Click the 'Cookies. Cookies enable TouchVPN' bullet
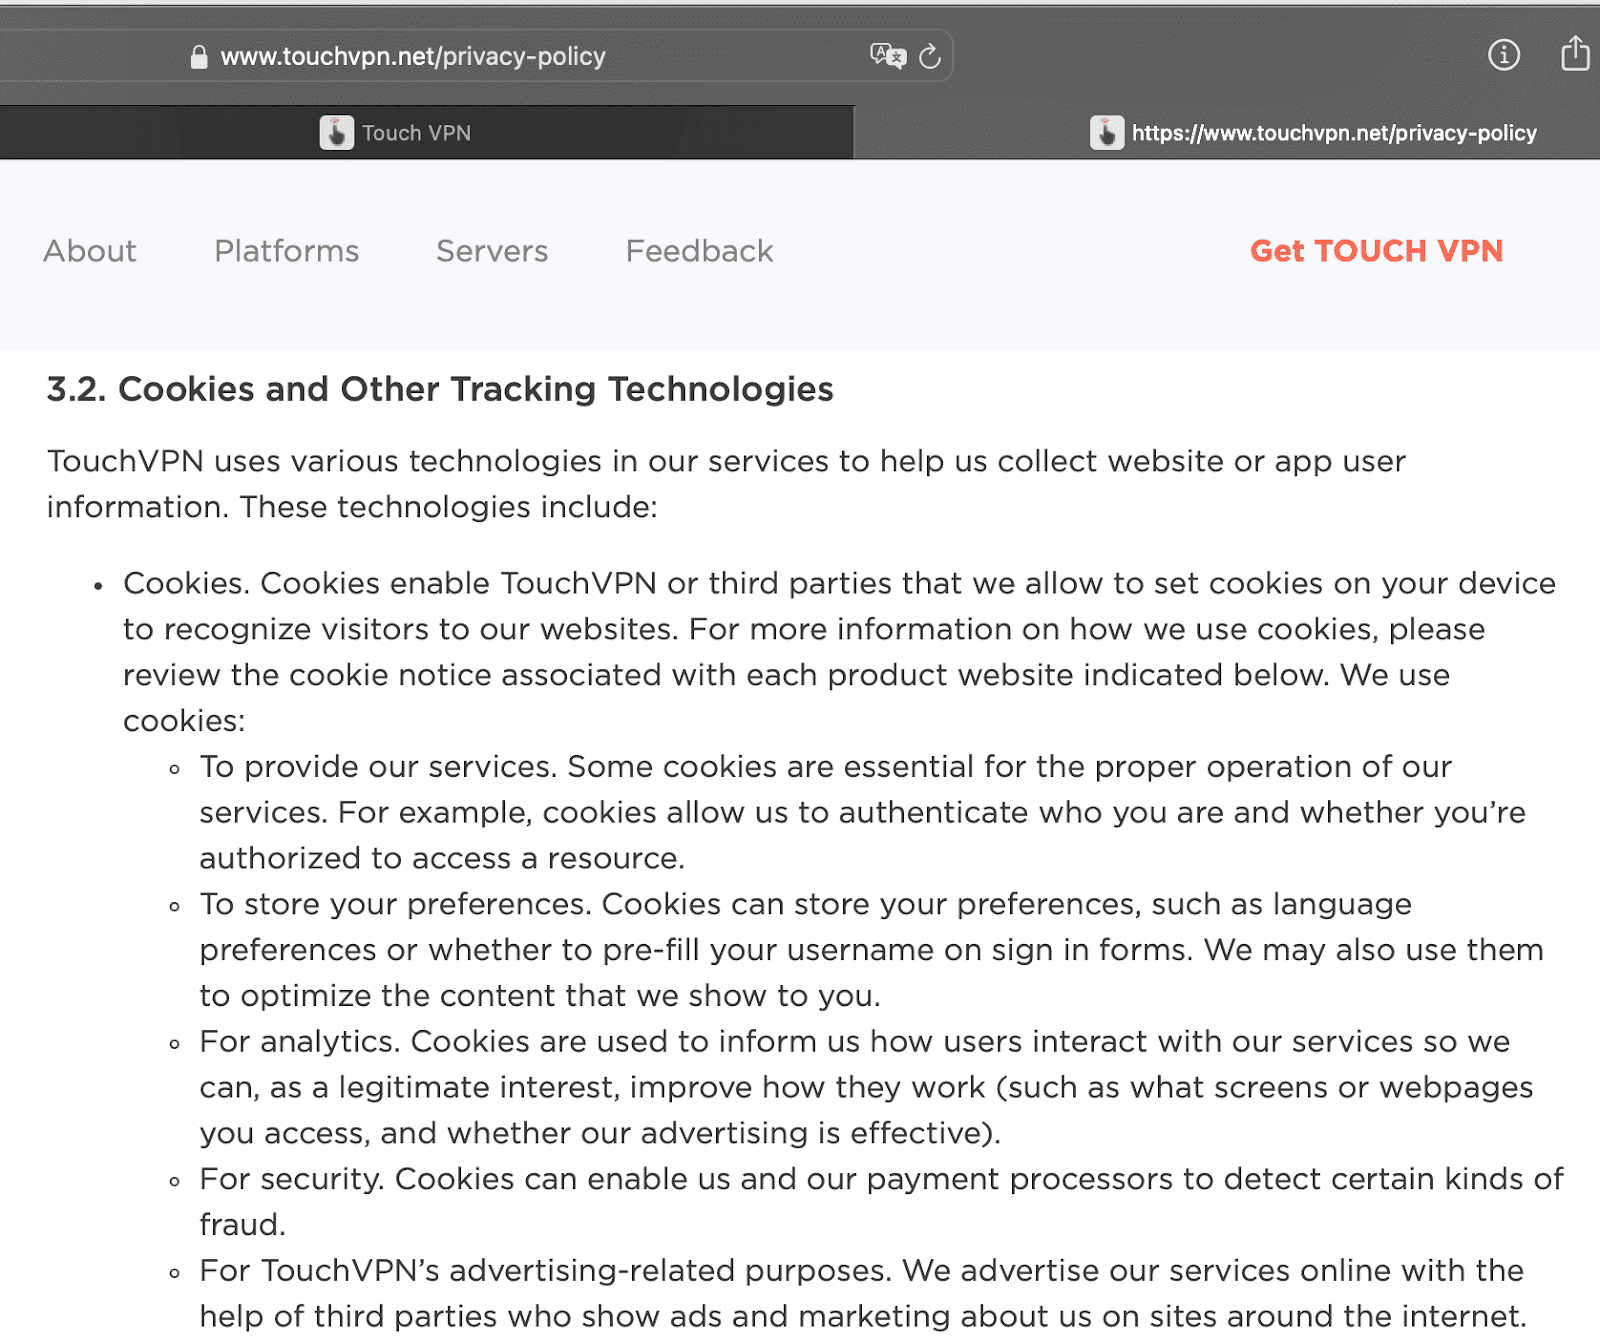 840,652
